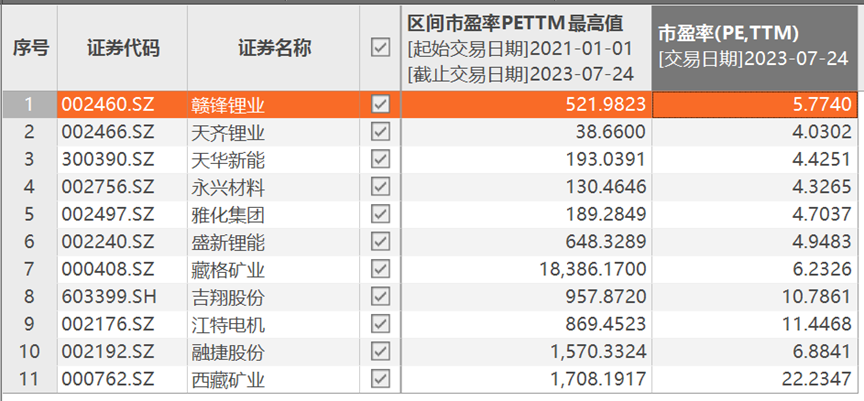Click the current PE cell 4.0302
This screenshot has width=864, height=401.
tap(754, 132)
